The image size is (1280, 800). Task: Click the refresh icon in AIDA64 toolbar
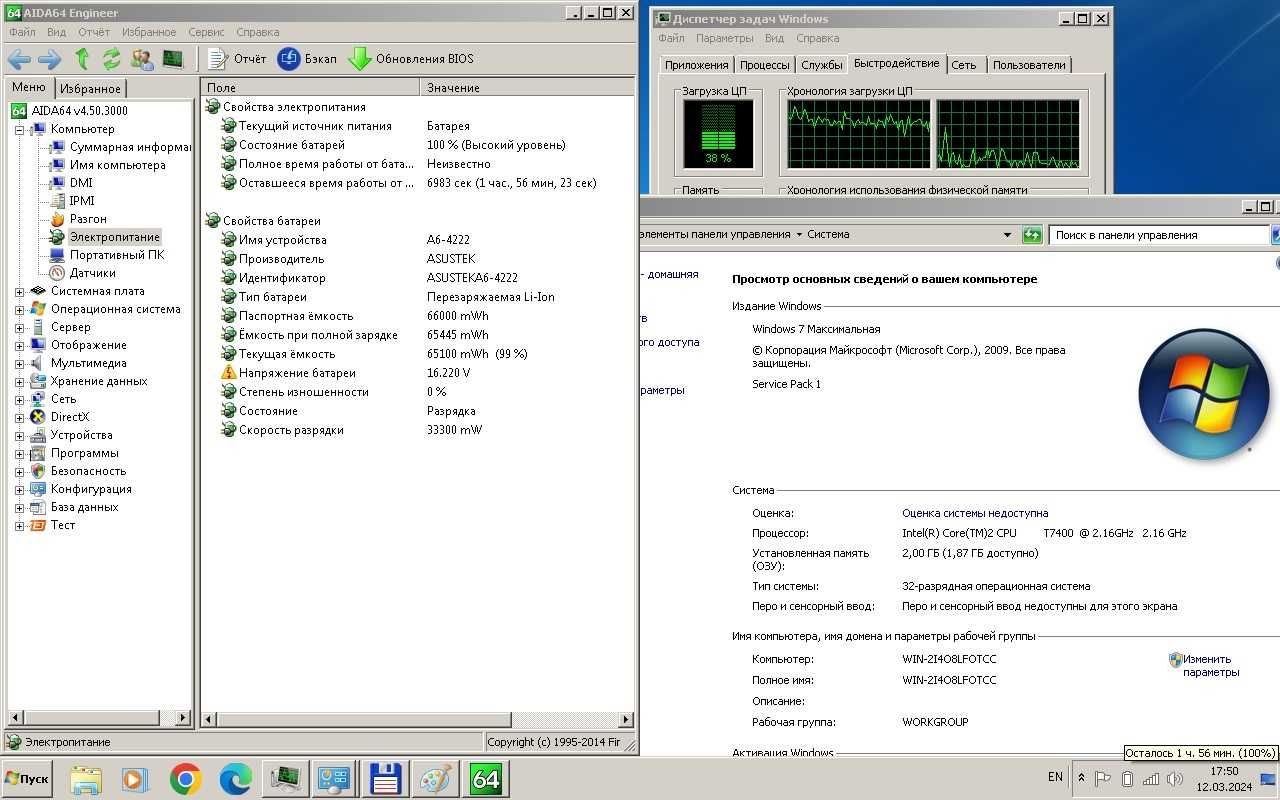(111, 59)
